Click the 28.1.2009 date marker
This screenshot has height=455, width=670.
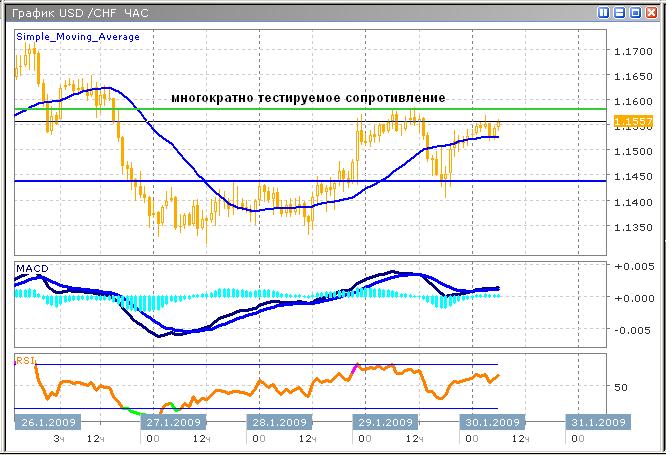click(x=273, y=422)
